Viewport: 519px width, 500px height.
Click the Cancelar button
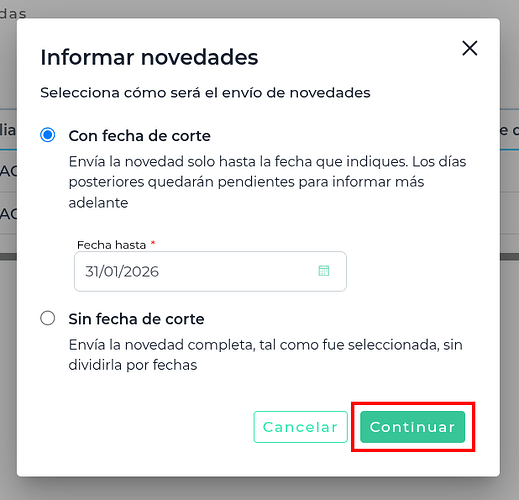coord(300,427)
